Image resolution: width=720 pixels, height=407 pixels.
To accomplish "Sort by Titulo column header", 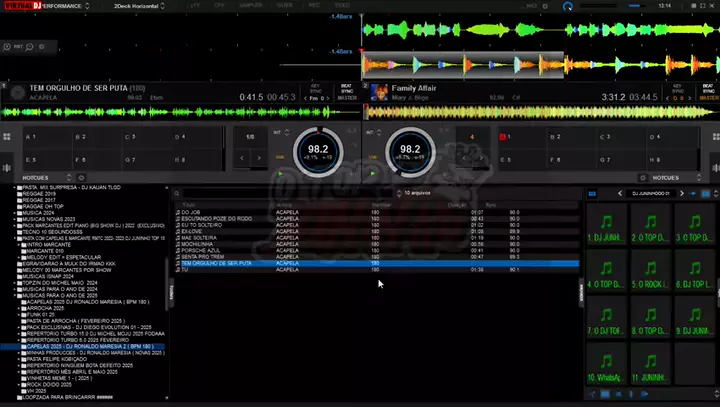I will click(x=189, y=205).
